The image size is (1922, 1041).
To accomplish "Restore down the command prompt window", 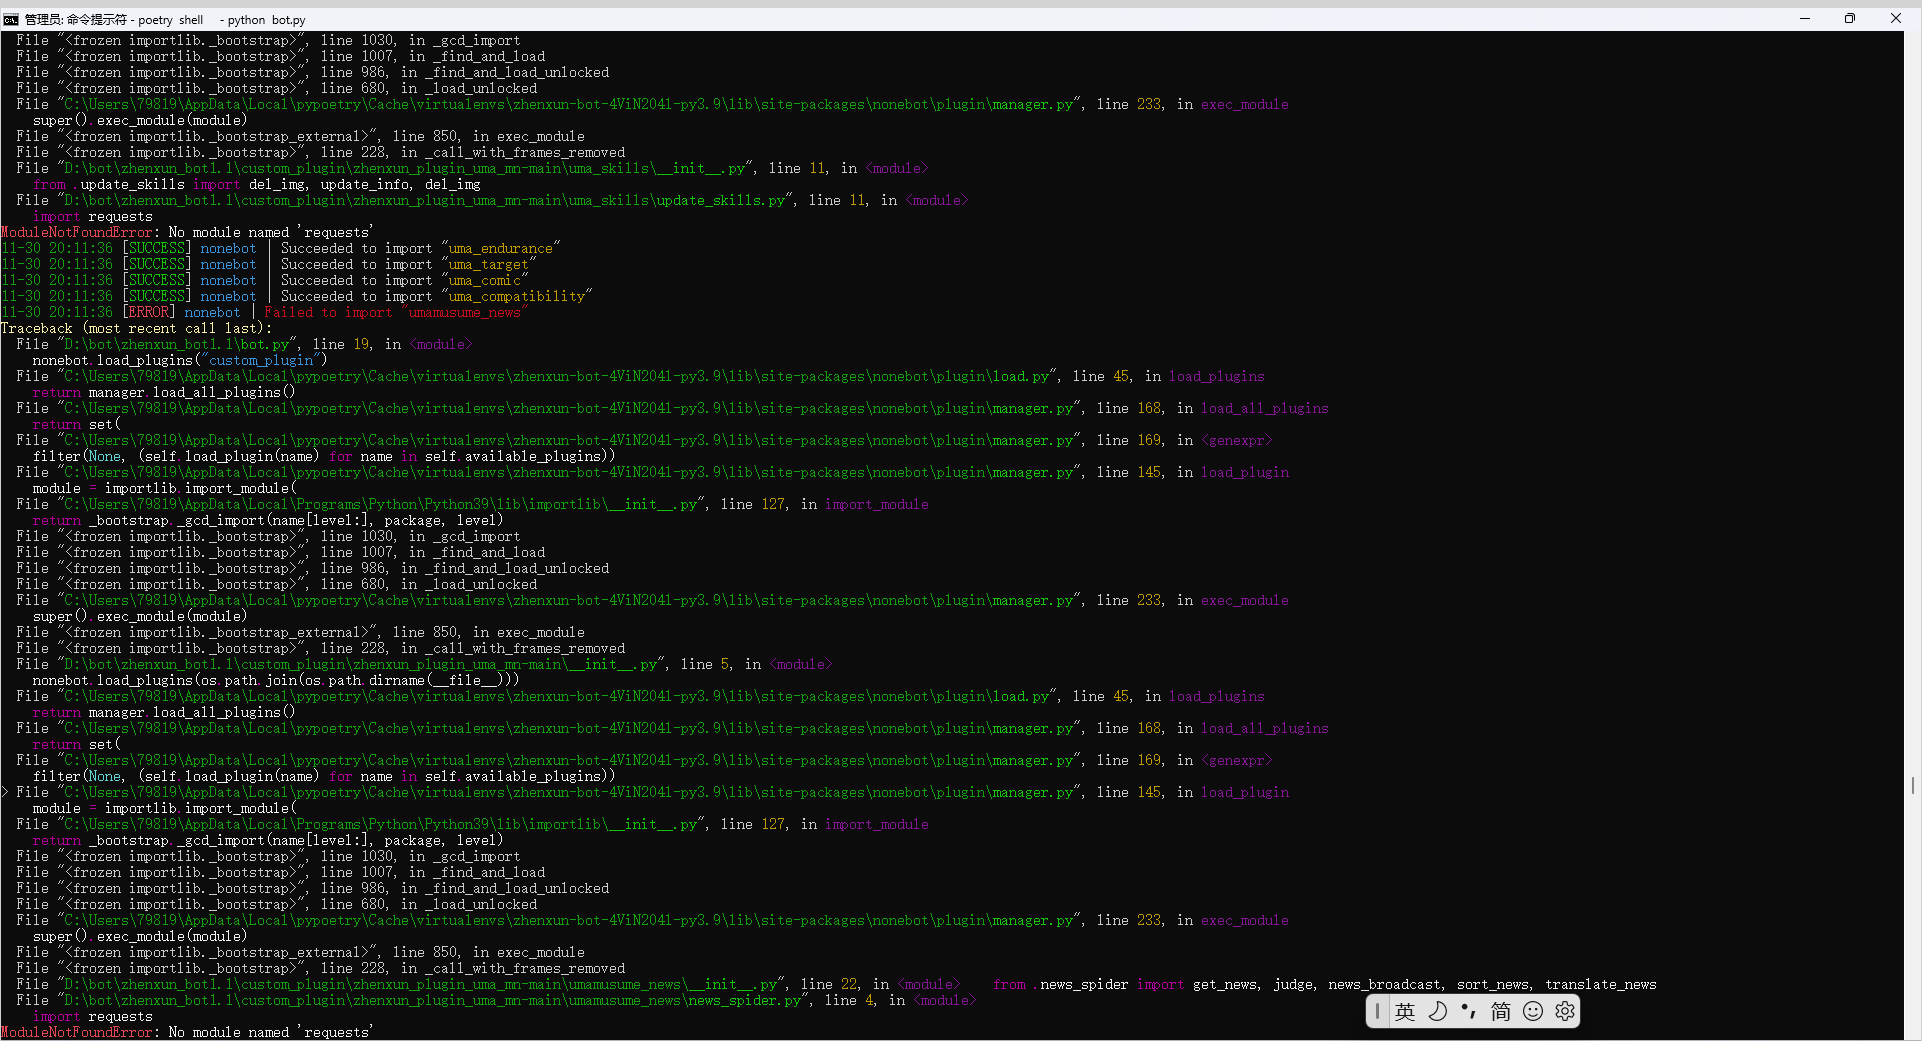I will (x=1850, y=19).
